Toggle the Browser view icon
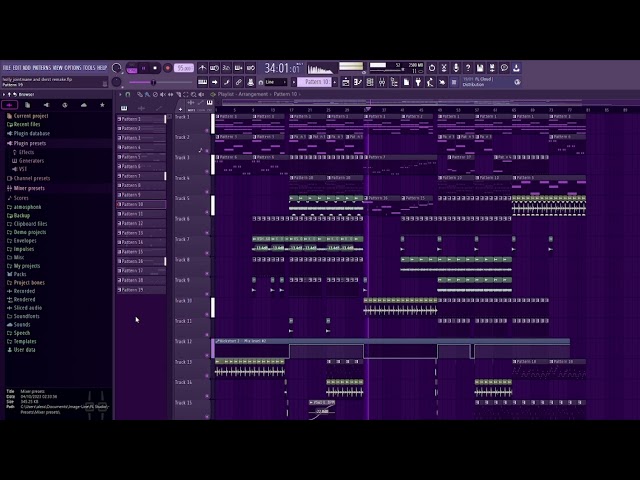 coord(394,82)
